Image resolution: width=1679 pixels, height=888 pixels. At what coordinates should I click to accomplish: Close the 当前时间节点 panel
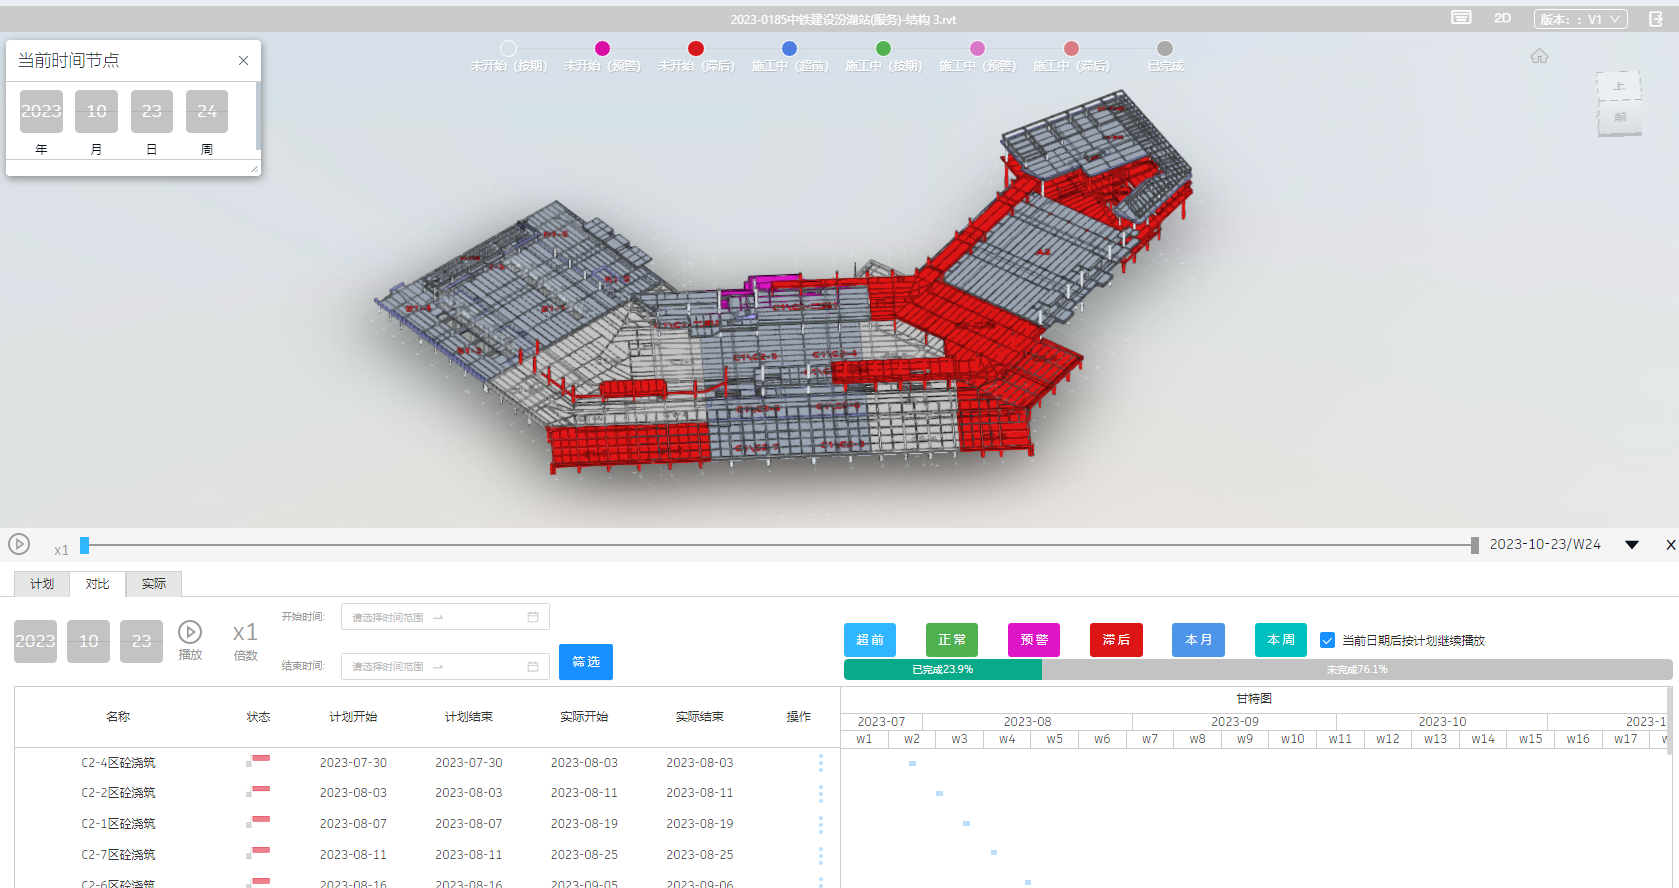[243, 61]
